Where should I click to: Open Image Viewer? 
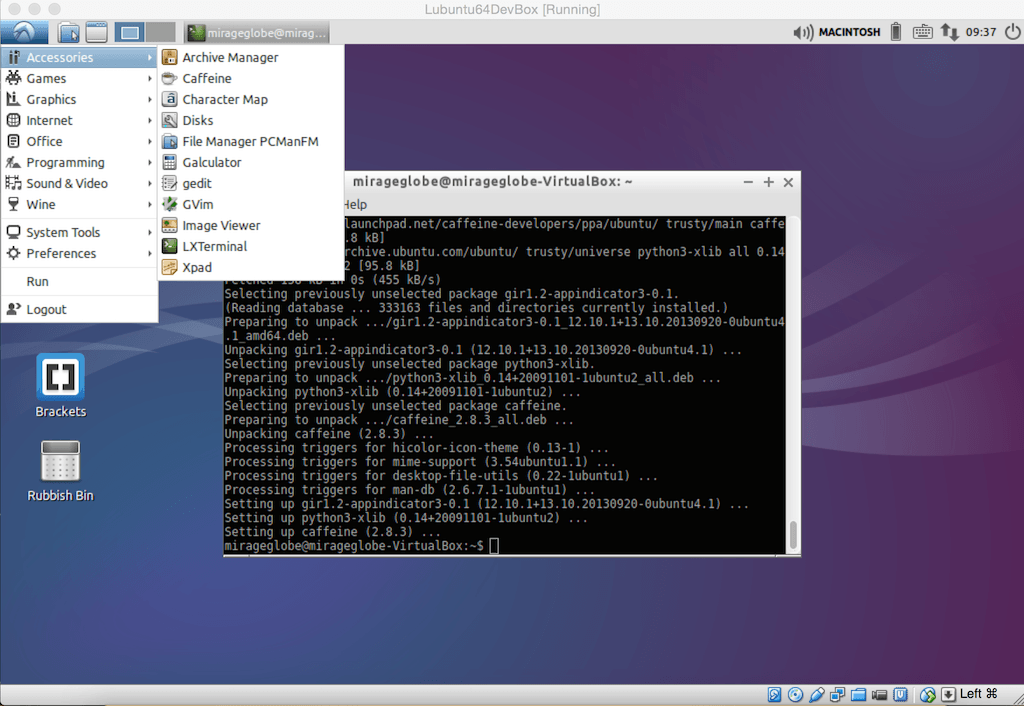(251, 225)
